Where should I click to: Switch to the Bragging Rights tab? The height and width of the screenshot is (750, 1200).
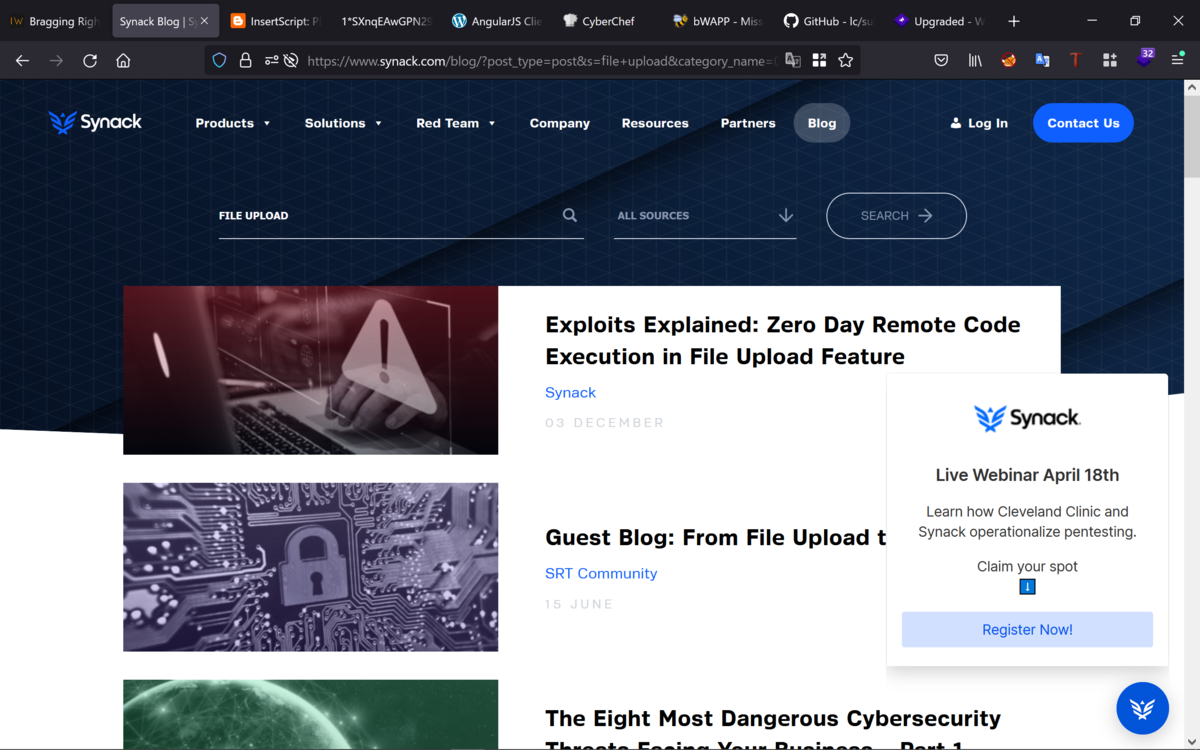[x=55, y=21]
